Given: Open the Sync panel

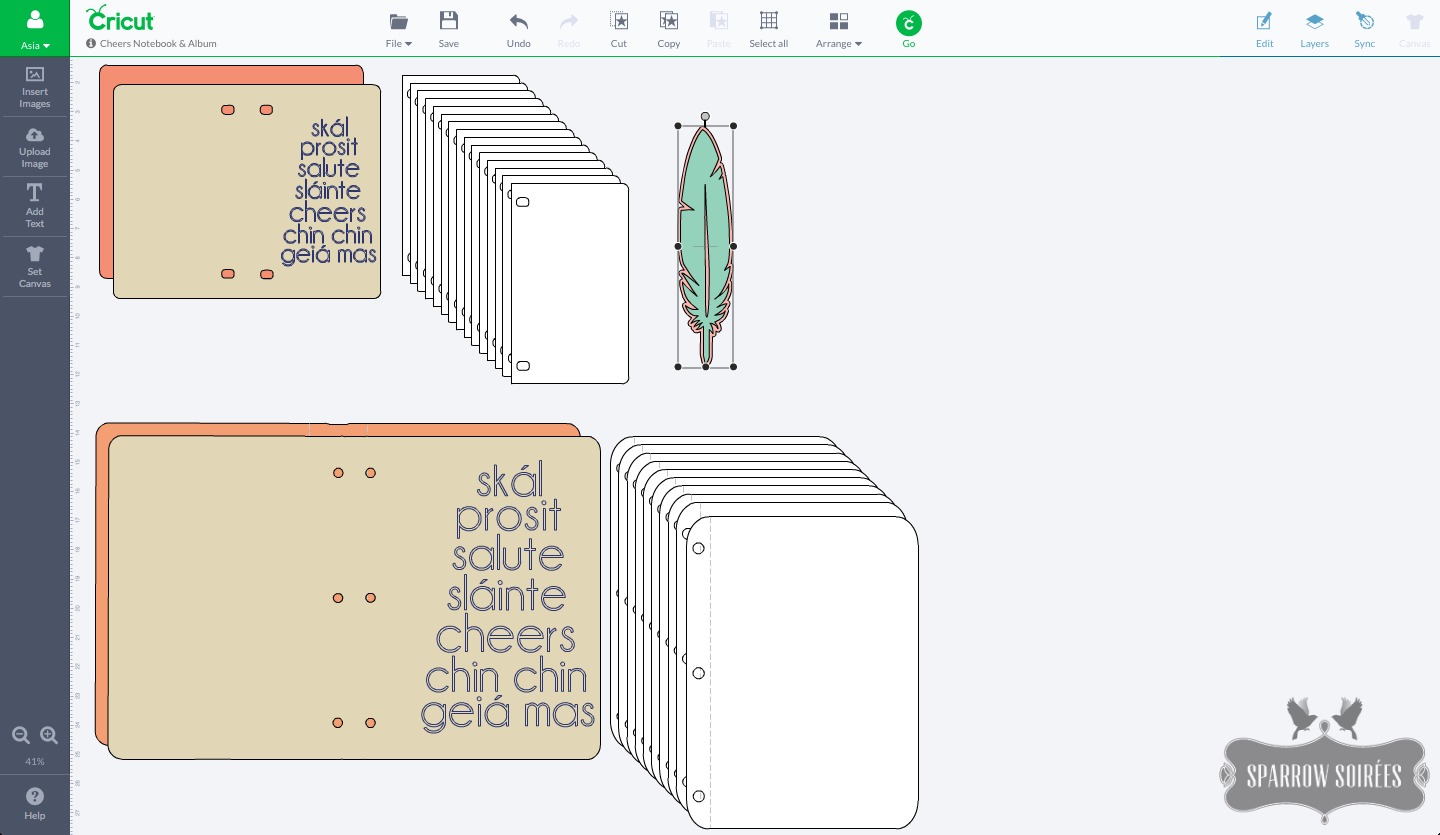Looking at the screenshot, I should click(1364, 29).
